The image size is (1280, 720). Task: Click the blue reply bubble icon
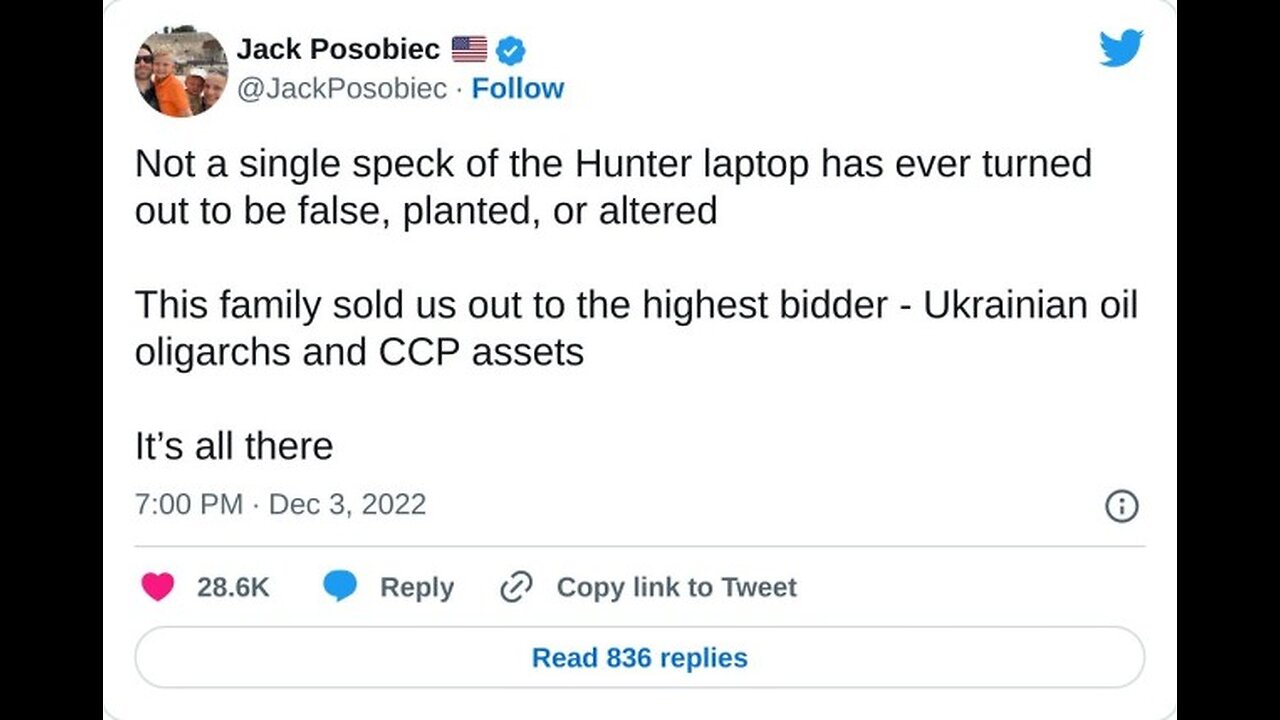click(340, 587)
